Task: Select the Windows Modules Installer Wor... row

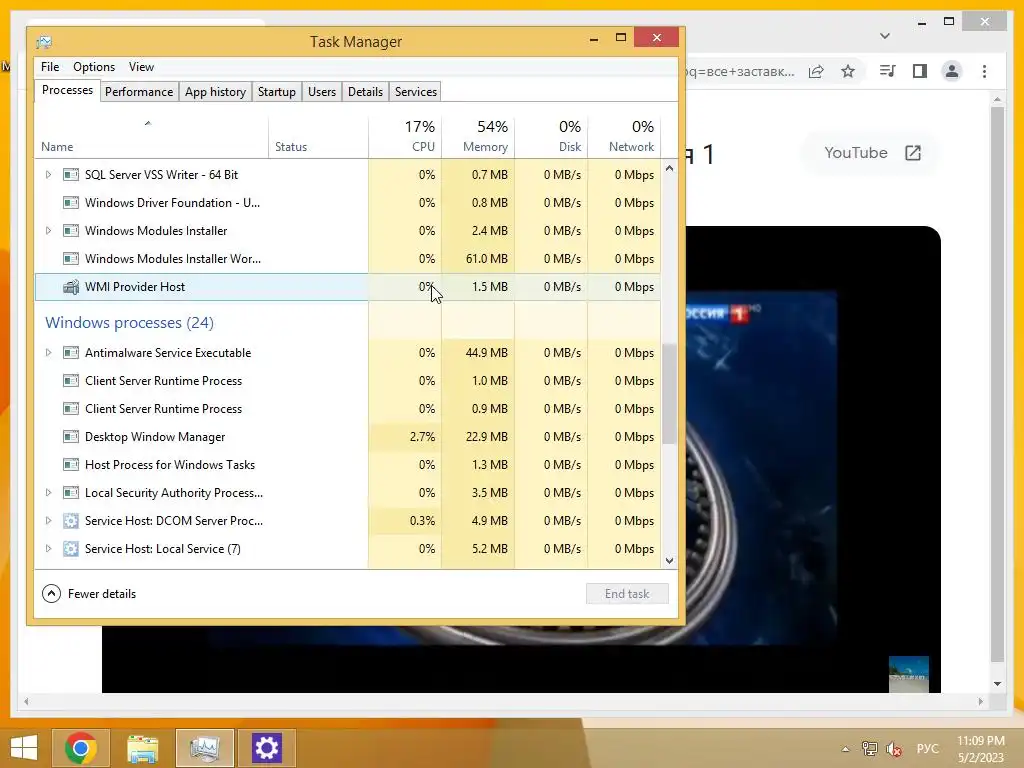Action: point(347,259)
